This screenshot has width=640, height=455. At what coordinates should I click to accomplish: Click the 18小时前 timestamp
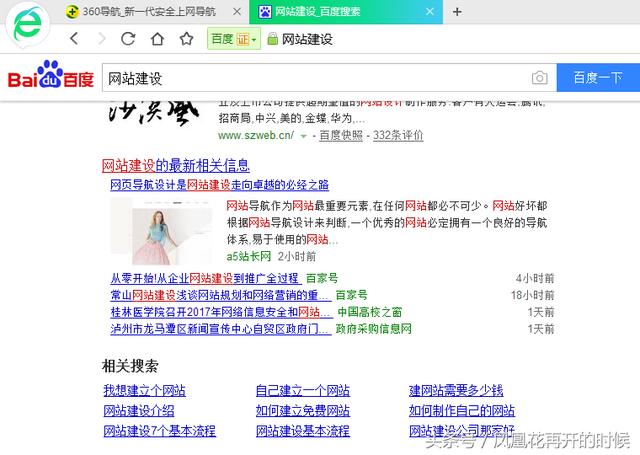pos(532,295)
